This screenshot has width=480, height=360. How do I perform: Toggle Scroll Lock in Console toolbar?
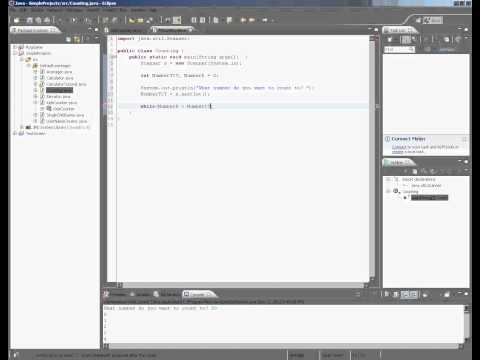396,294
